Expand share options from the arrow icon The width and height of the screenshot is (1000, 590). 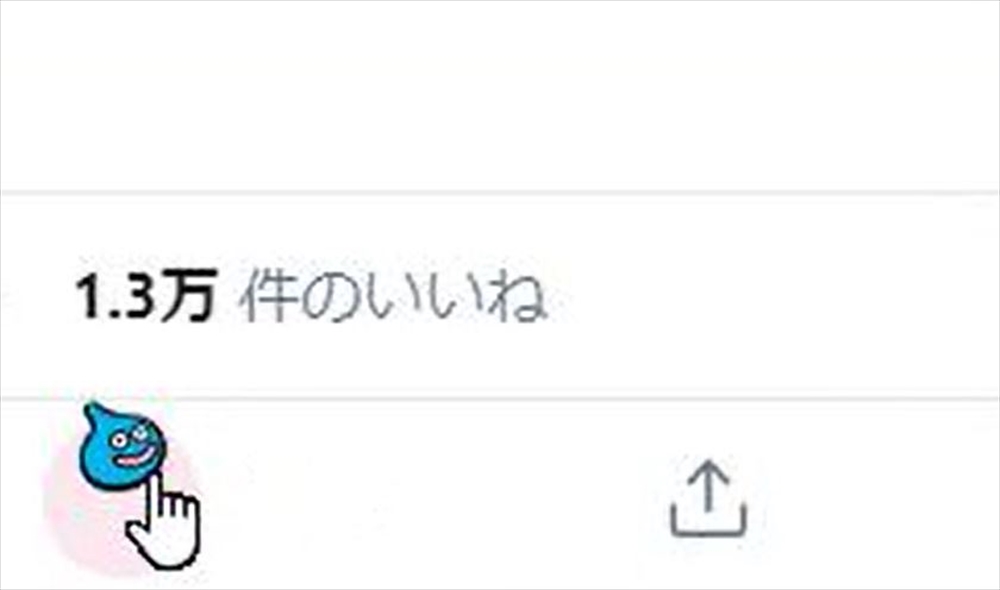tap(708, 499)
